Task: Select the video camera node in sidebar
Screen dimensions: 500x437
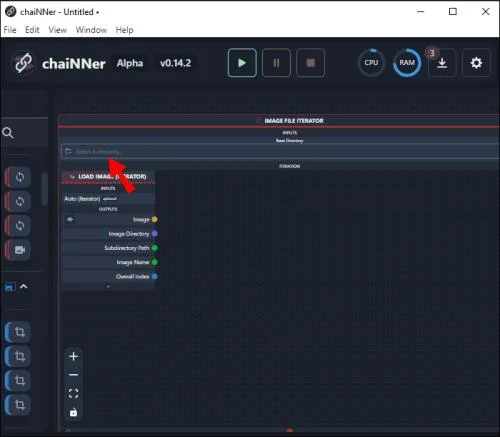Action: tap(19, 249)
